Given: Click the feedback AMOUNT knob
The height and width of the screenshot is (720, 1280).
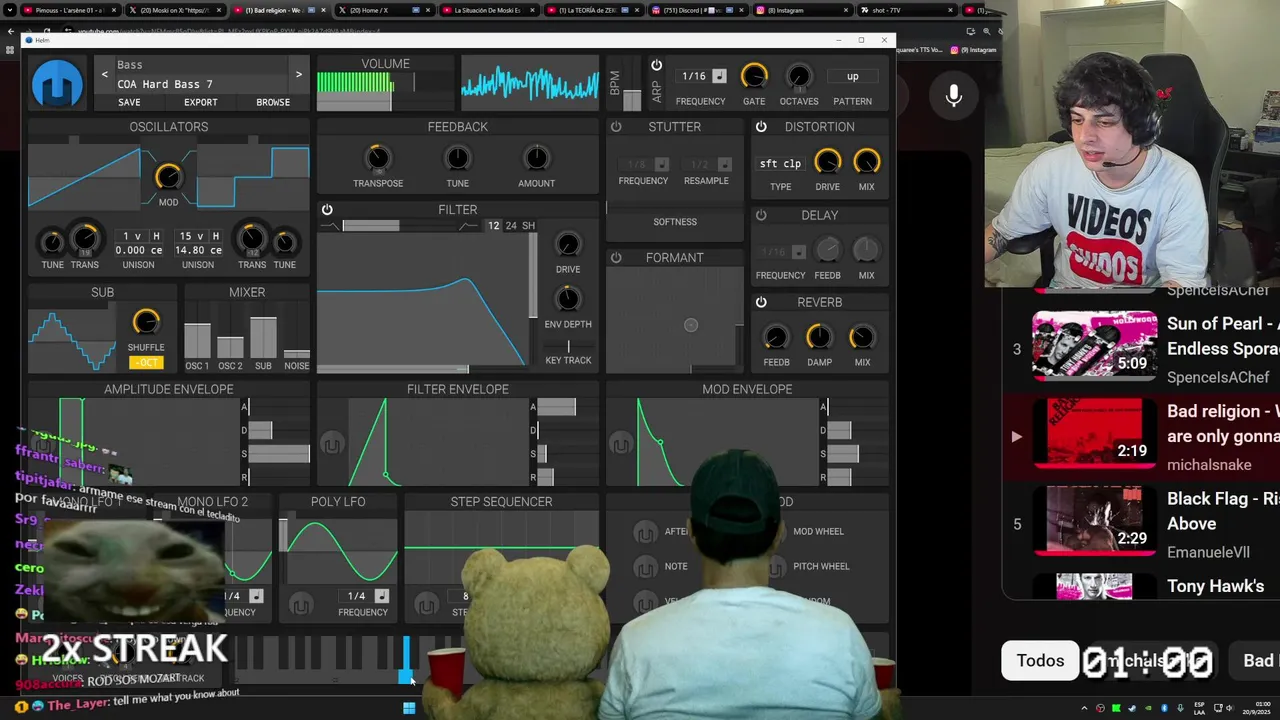Looking at the screenshot, I should (x=536, y=158).
